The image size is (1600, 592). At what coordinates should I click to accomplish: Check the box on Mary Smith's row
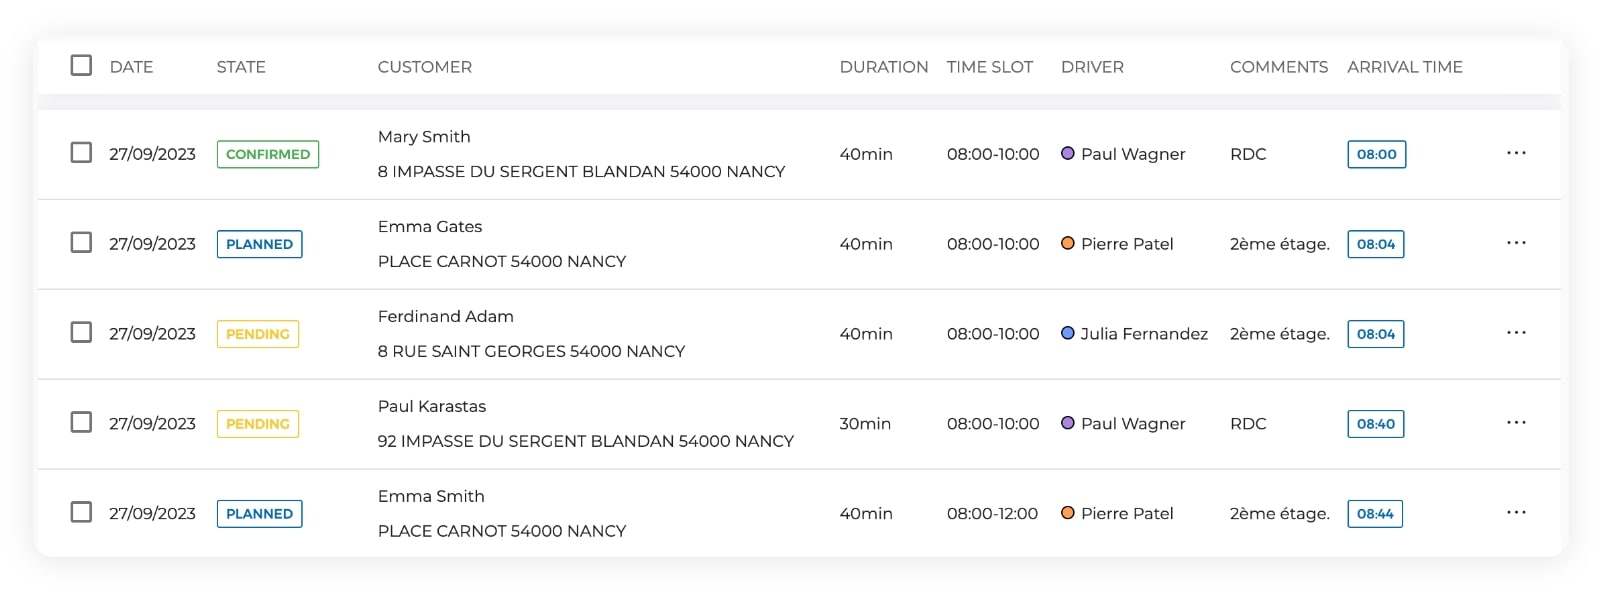(81, 154)
